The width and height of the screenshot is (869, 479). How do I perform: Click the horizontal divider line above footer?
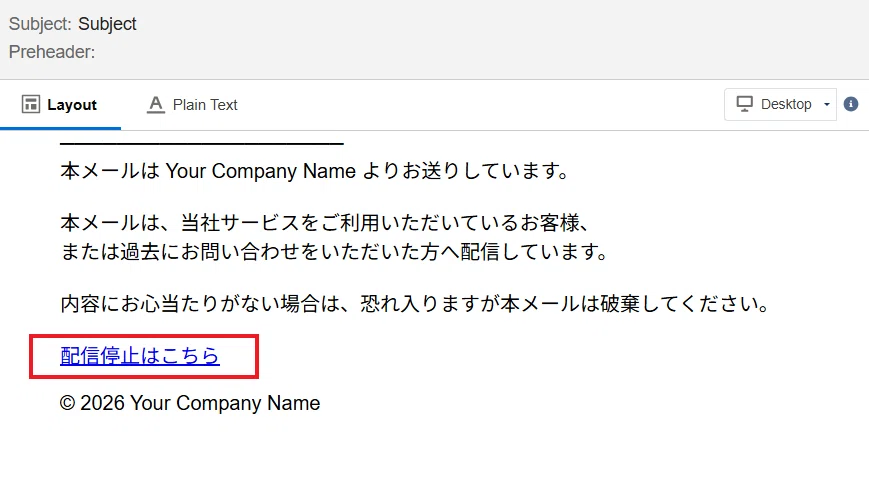(x=202, y=144)
